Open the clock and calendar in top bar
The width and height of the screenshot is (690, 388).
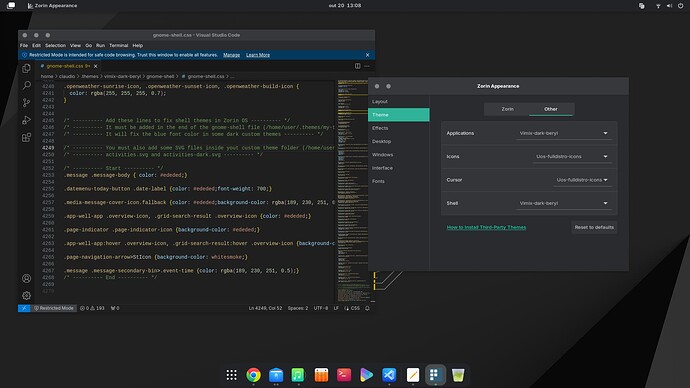[x=345, y=6]
